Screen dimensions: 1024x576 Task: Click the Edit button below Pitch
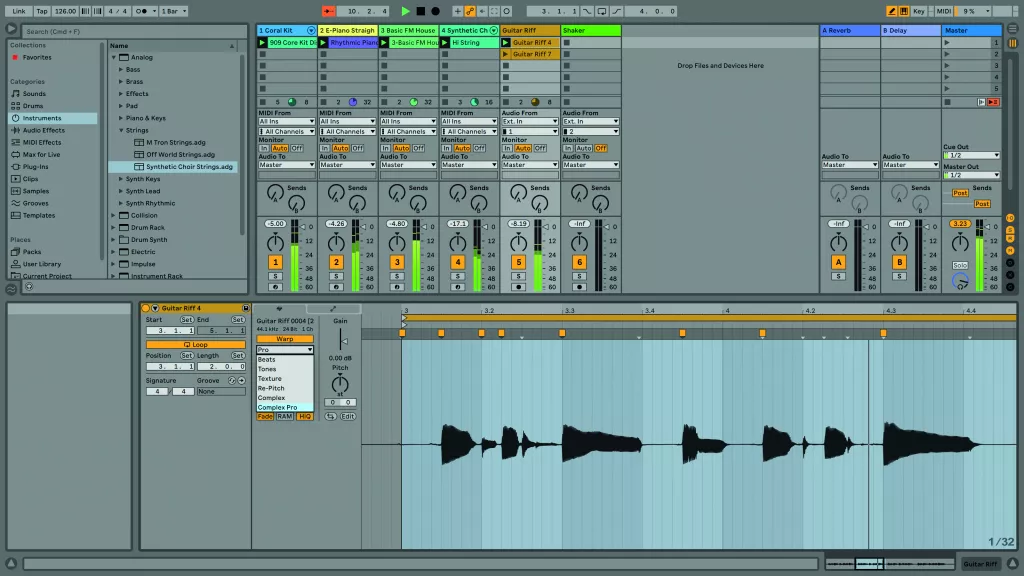[347, 416]
